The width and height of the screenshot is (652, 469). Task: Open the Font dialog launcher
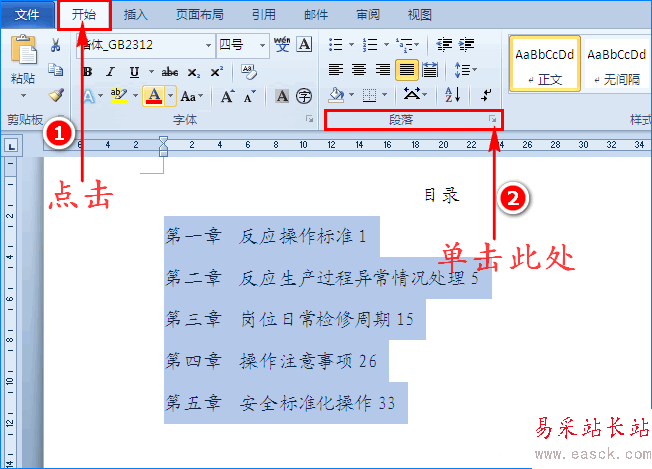pos(309,119)
